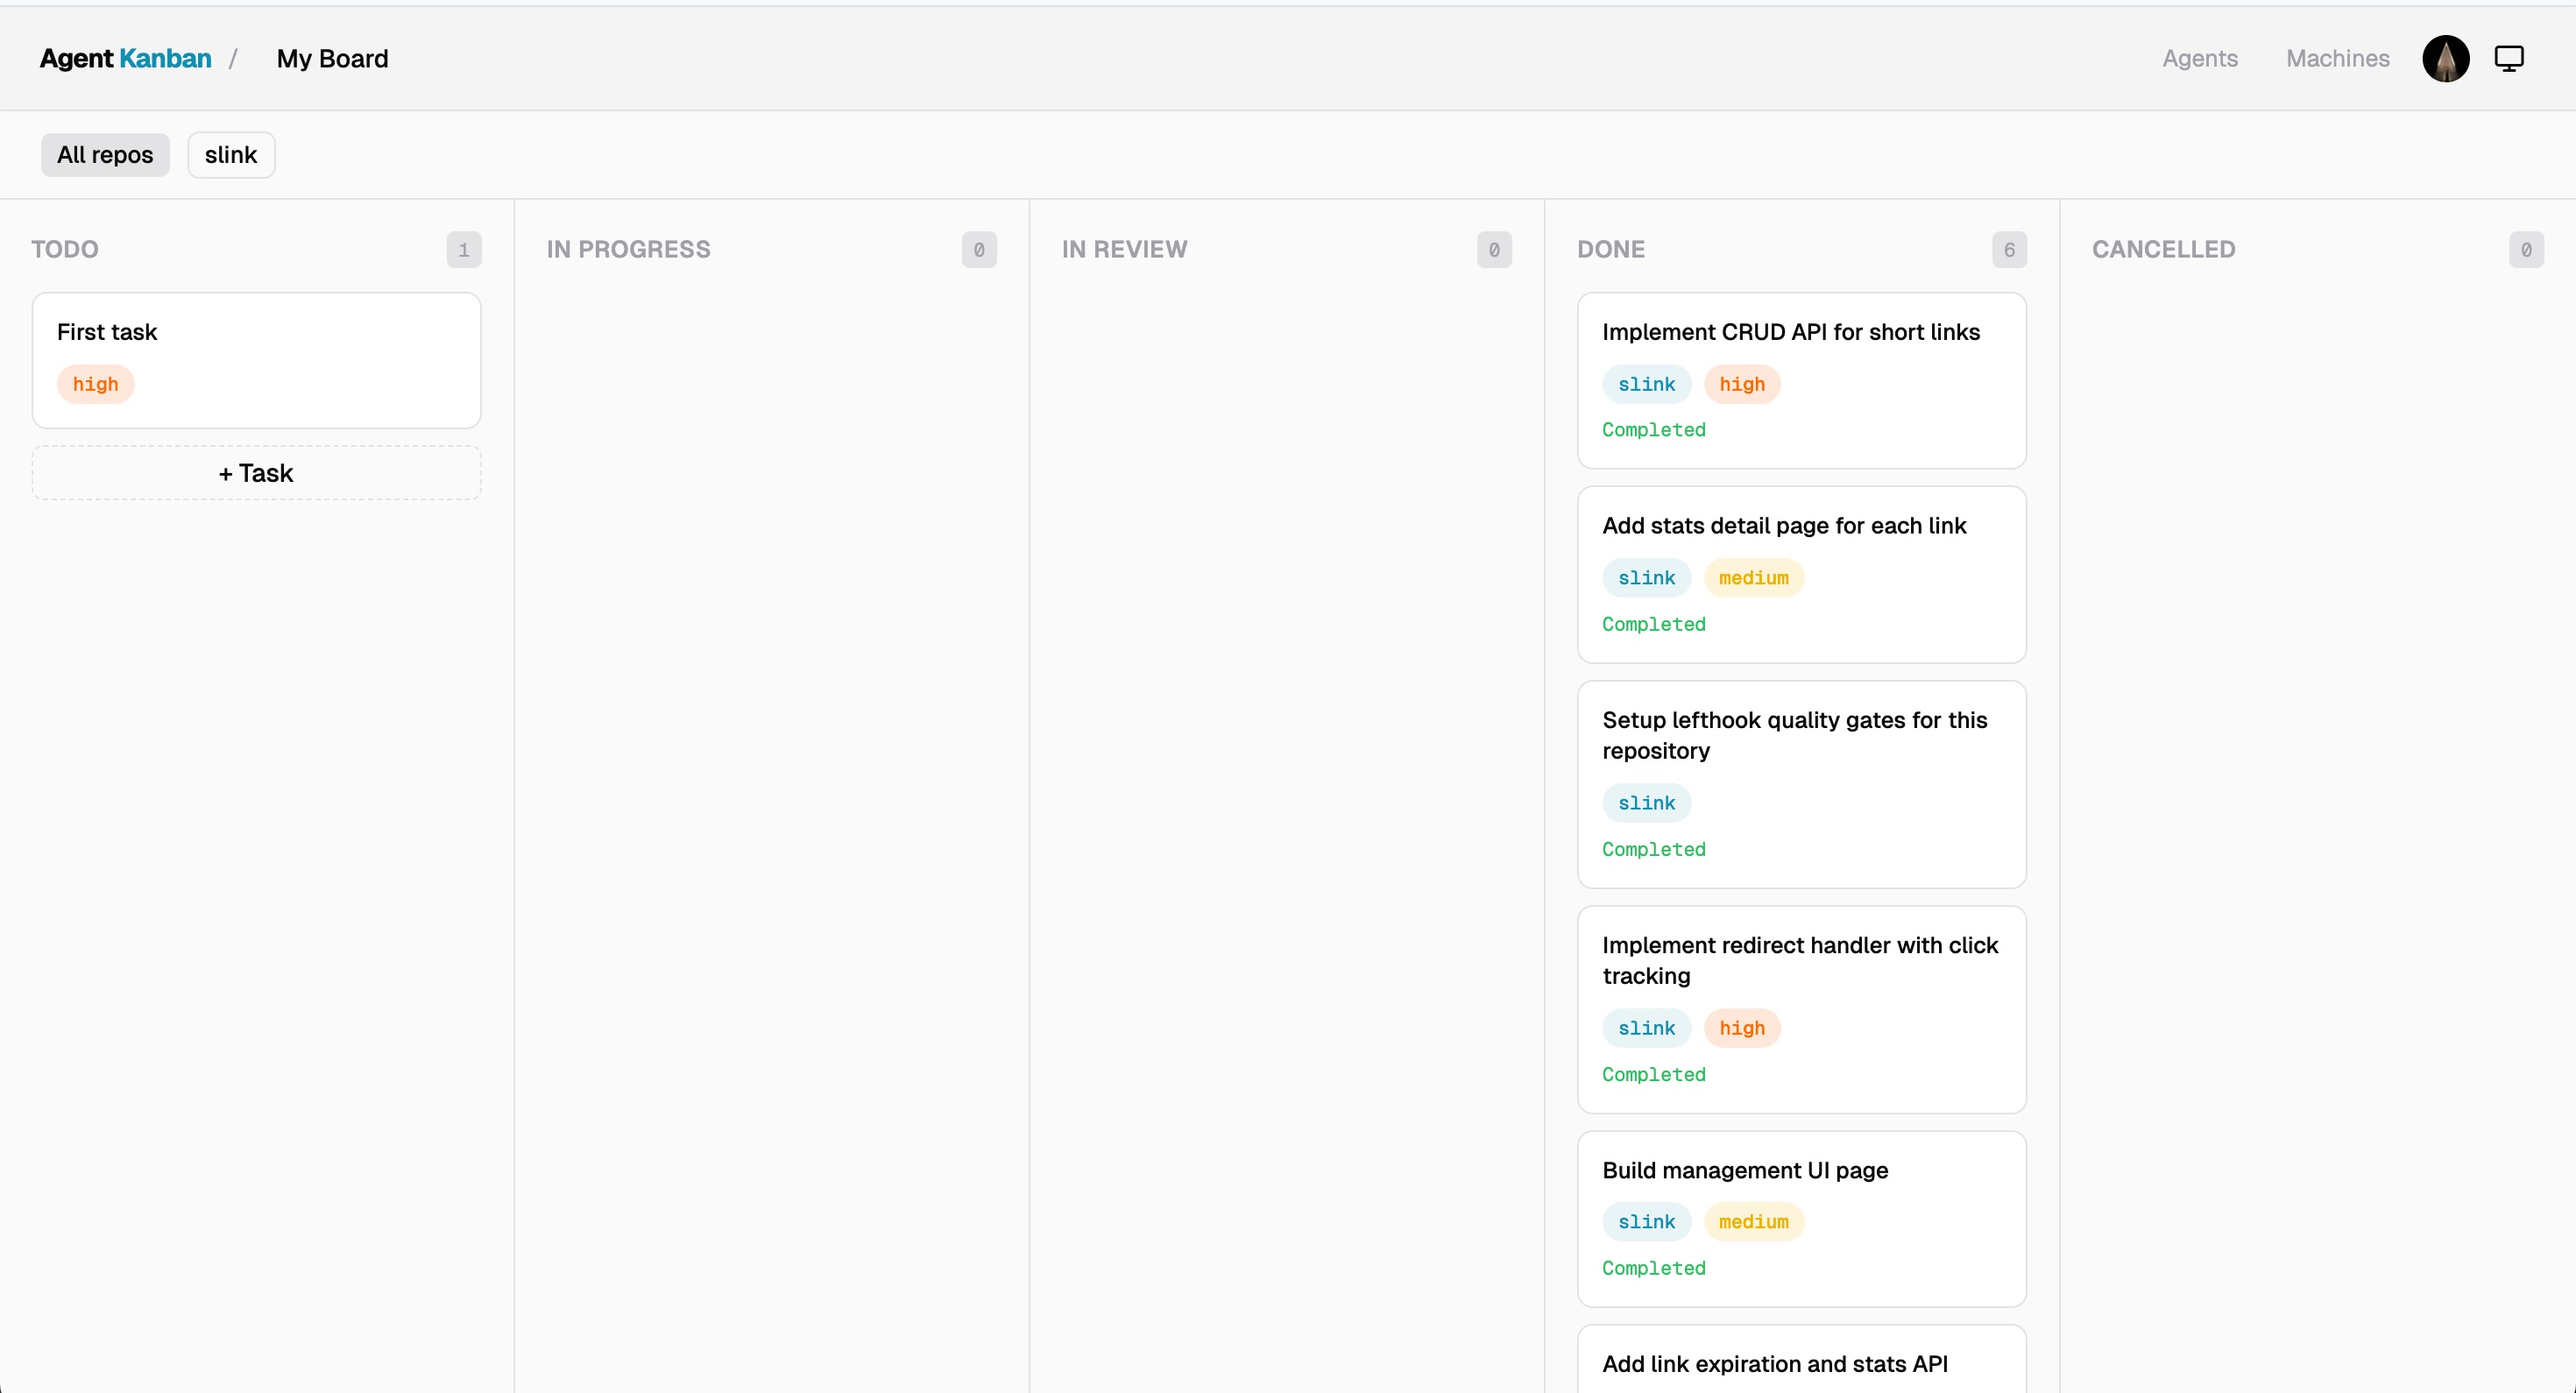Click the '+ Task' button in the TODO column
This screenshot has width=2576, height=1393.
(x=256, y=472)
